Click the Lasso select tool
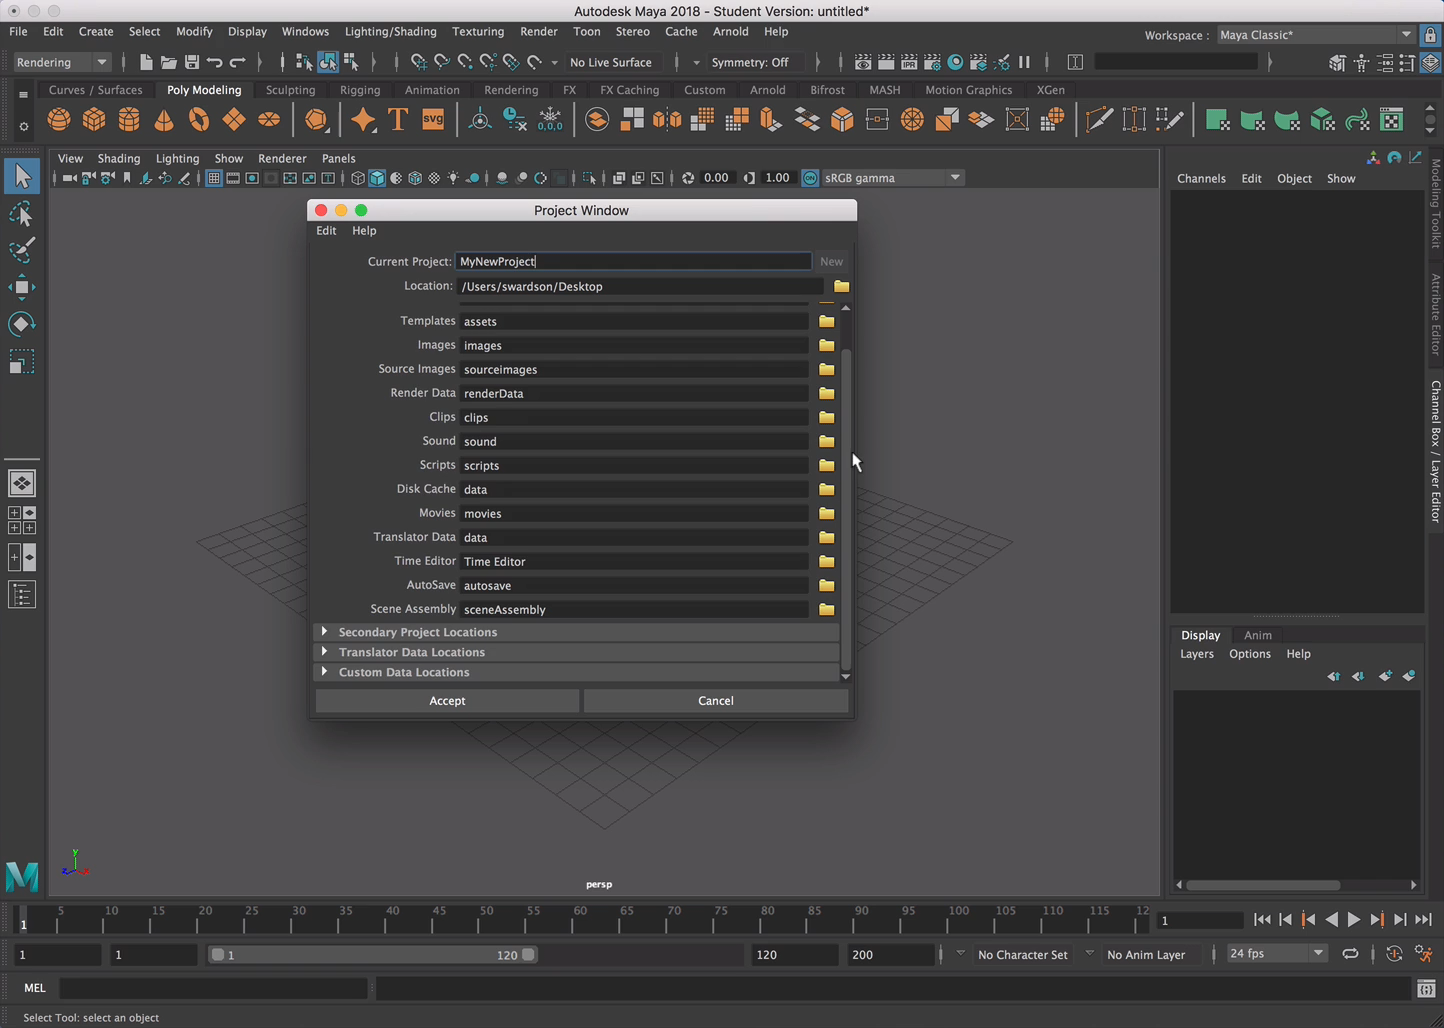The height and width of the screenshot is (1028, 1444). 21,214
